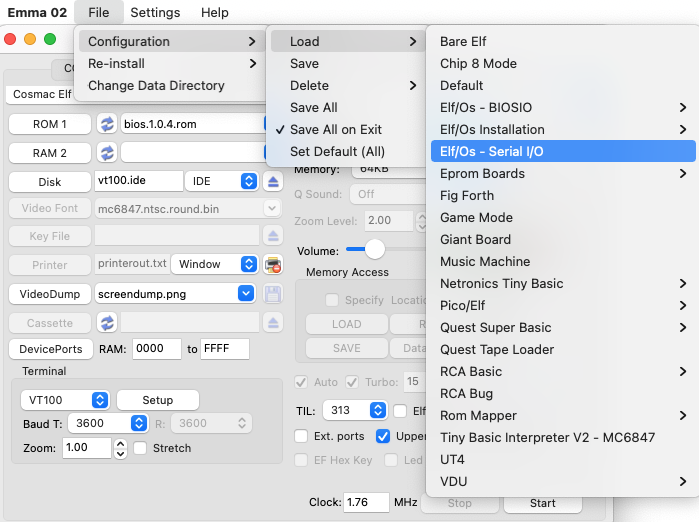Image resolution: width=699 pixels, height=522 pixels.
Task: Click the Clock 1.76 MHz field
Action: click(366, 502)
